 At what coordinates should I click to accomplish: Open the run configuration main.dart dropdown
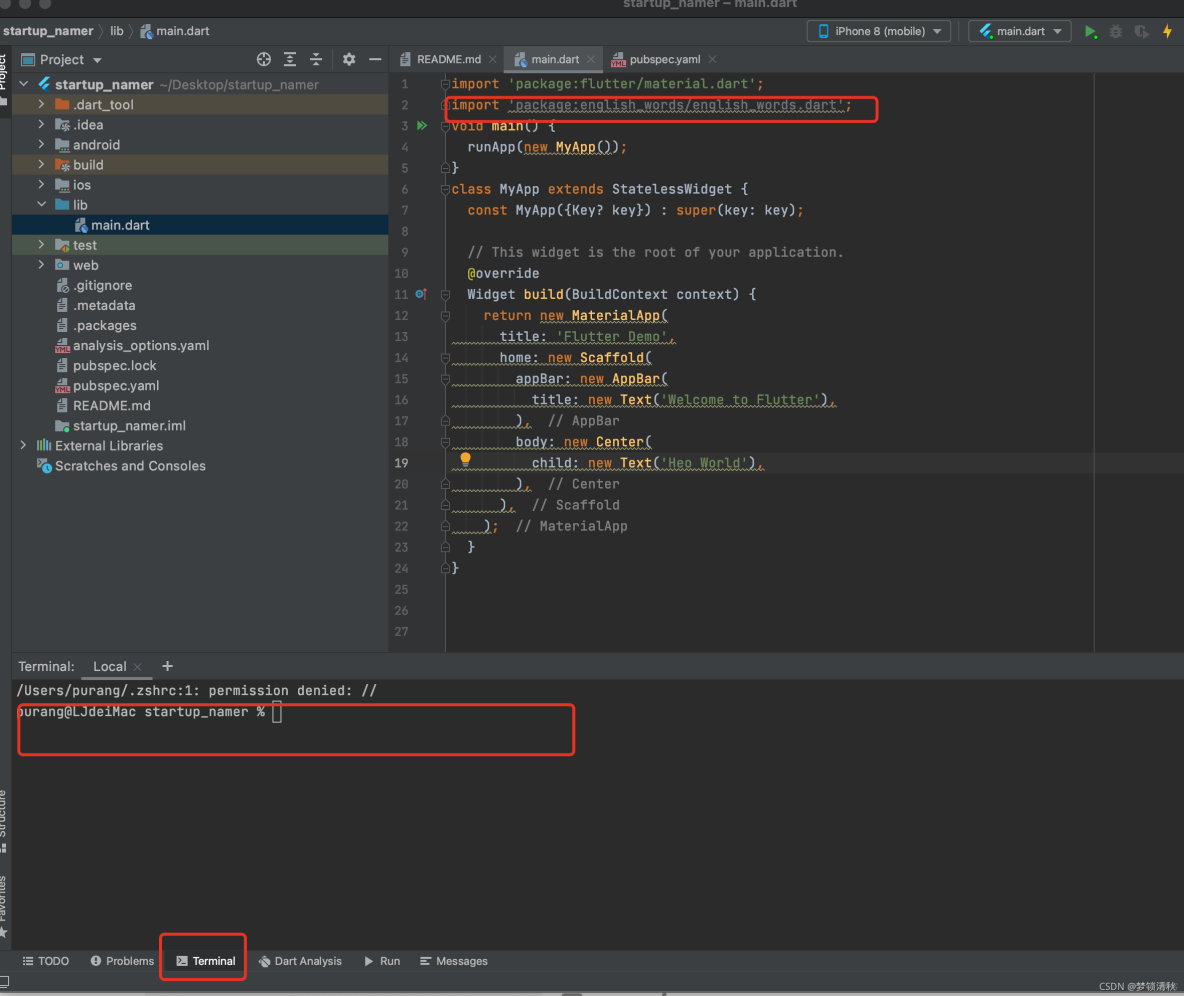click(1019, 31)
